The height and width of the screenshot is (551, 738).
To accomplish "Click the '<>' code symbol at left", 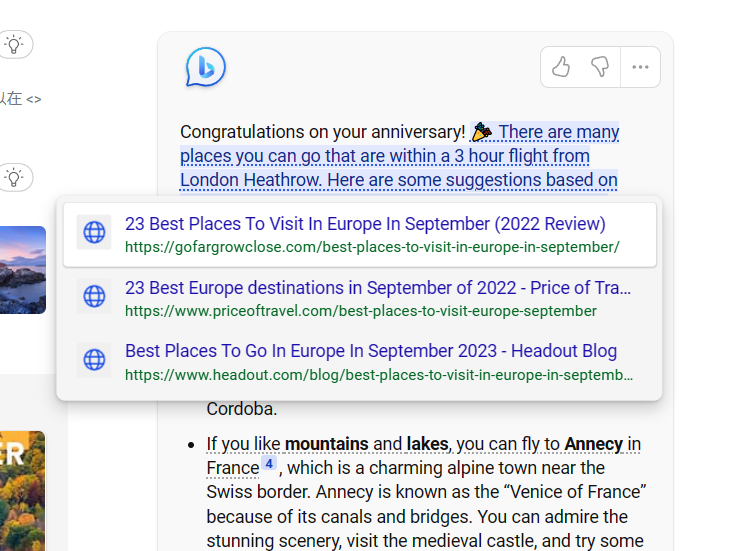I will coord(34,99).
